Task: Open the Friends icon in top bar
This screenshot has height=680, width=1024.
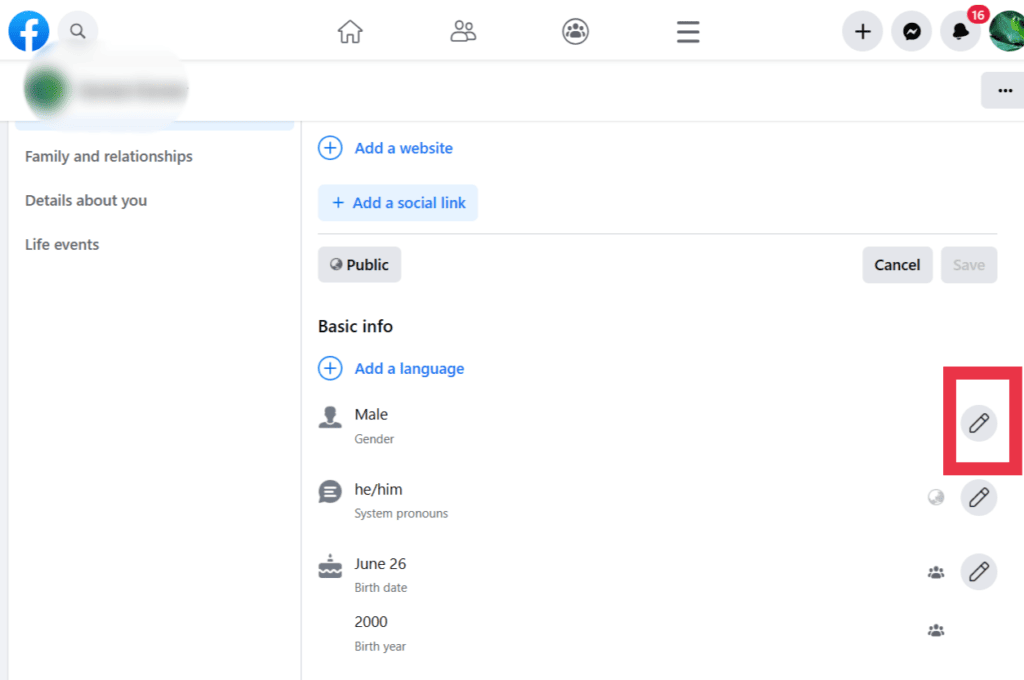Action: tap(463, 31)
